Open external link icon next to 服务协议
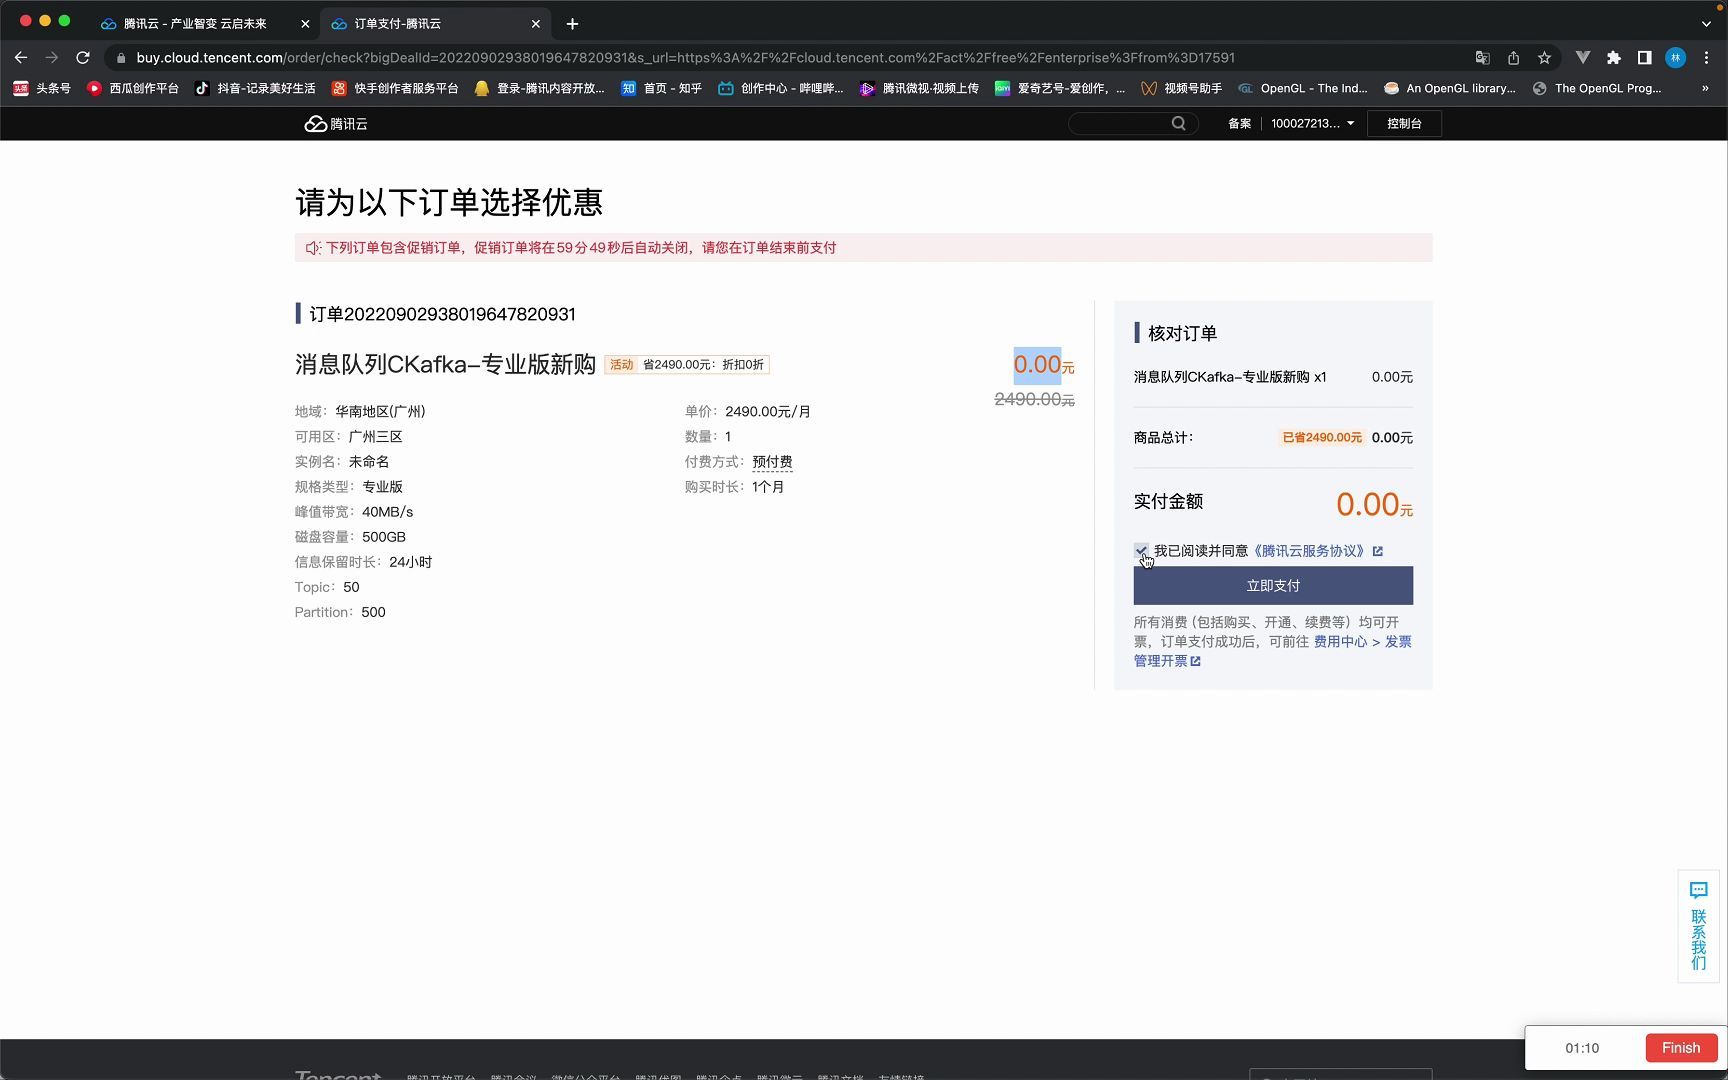This screenshot has height=1080, width=1728. click(x=1378, y=551)
